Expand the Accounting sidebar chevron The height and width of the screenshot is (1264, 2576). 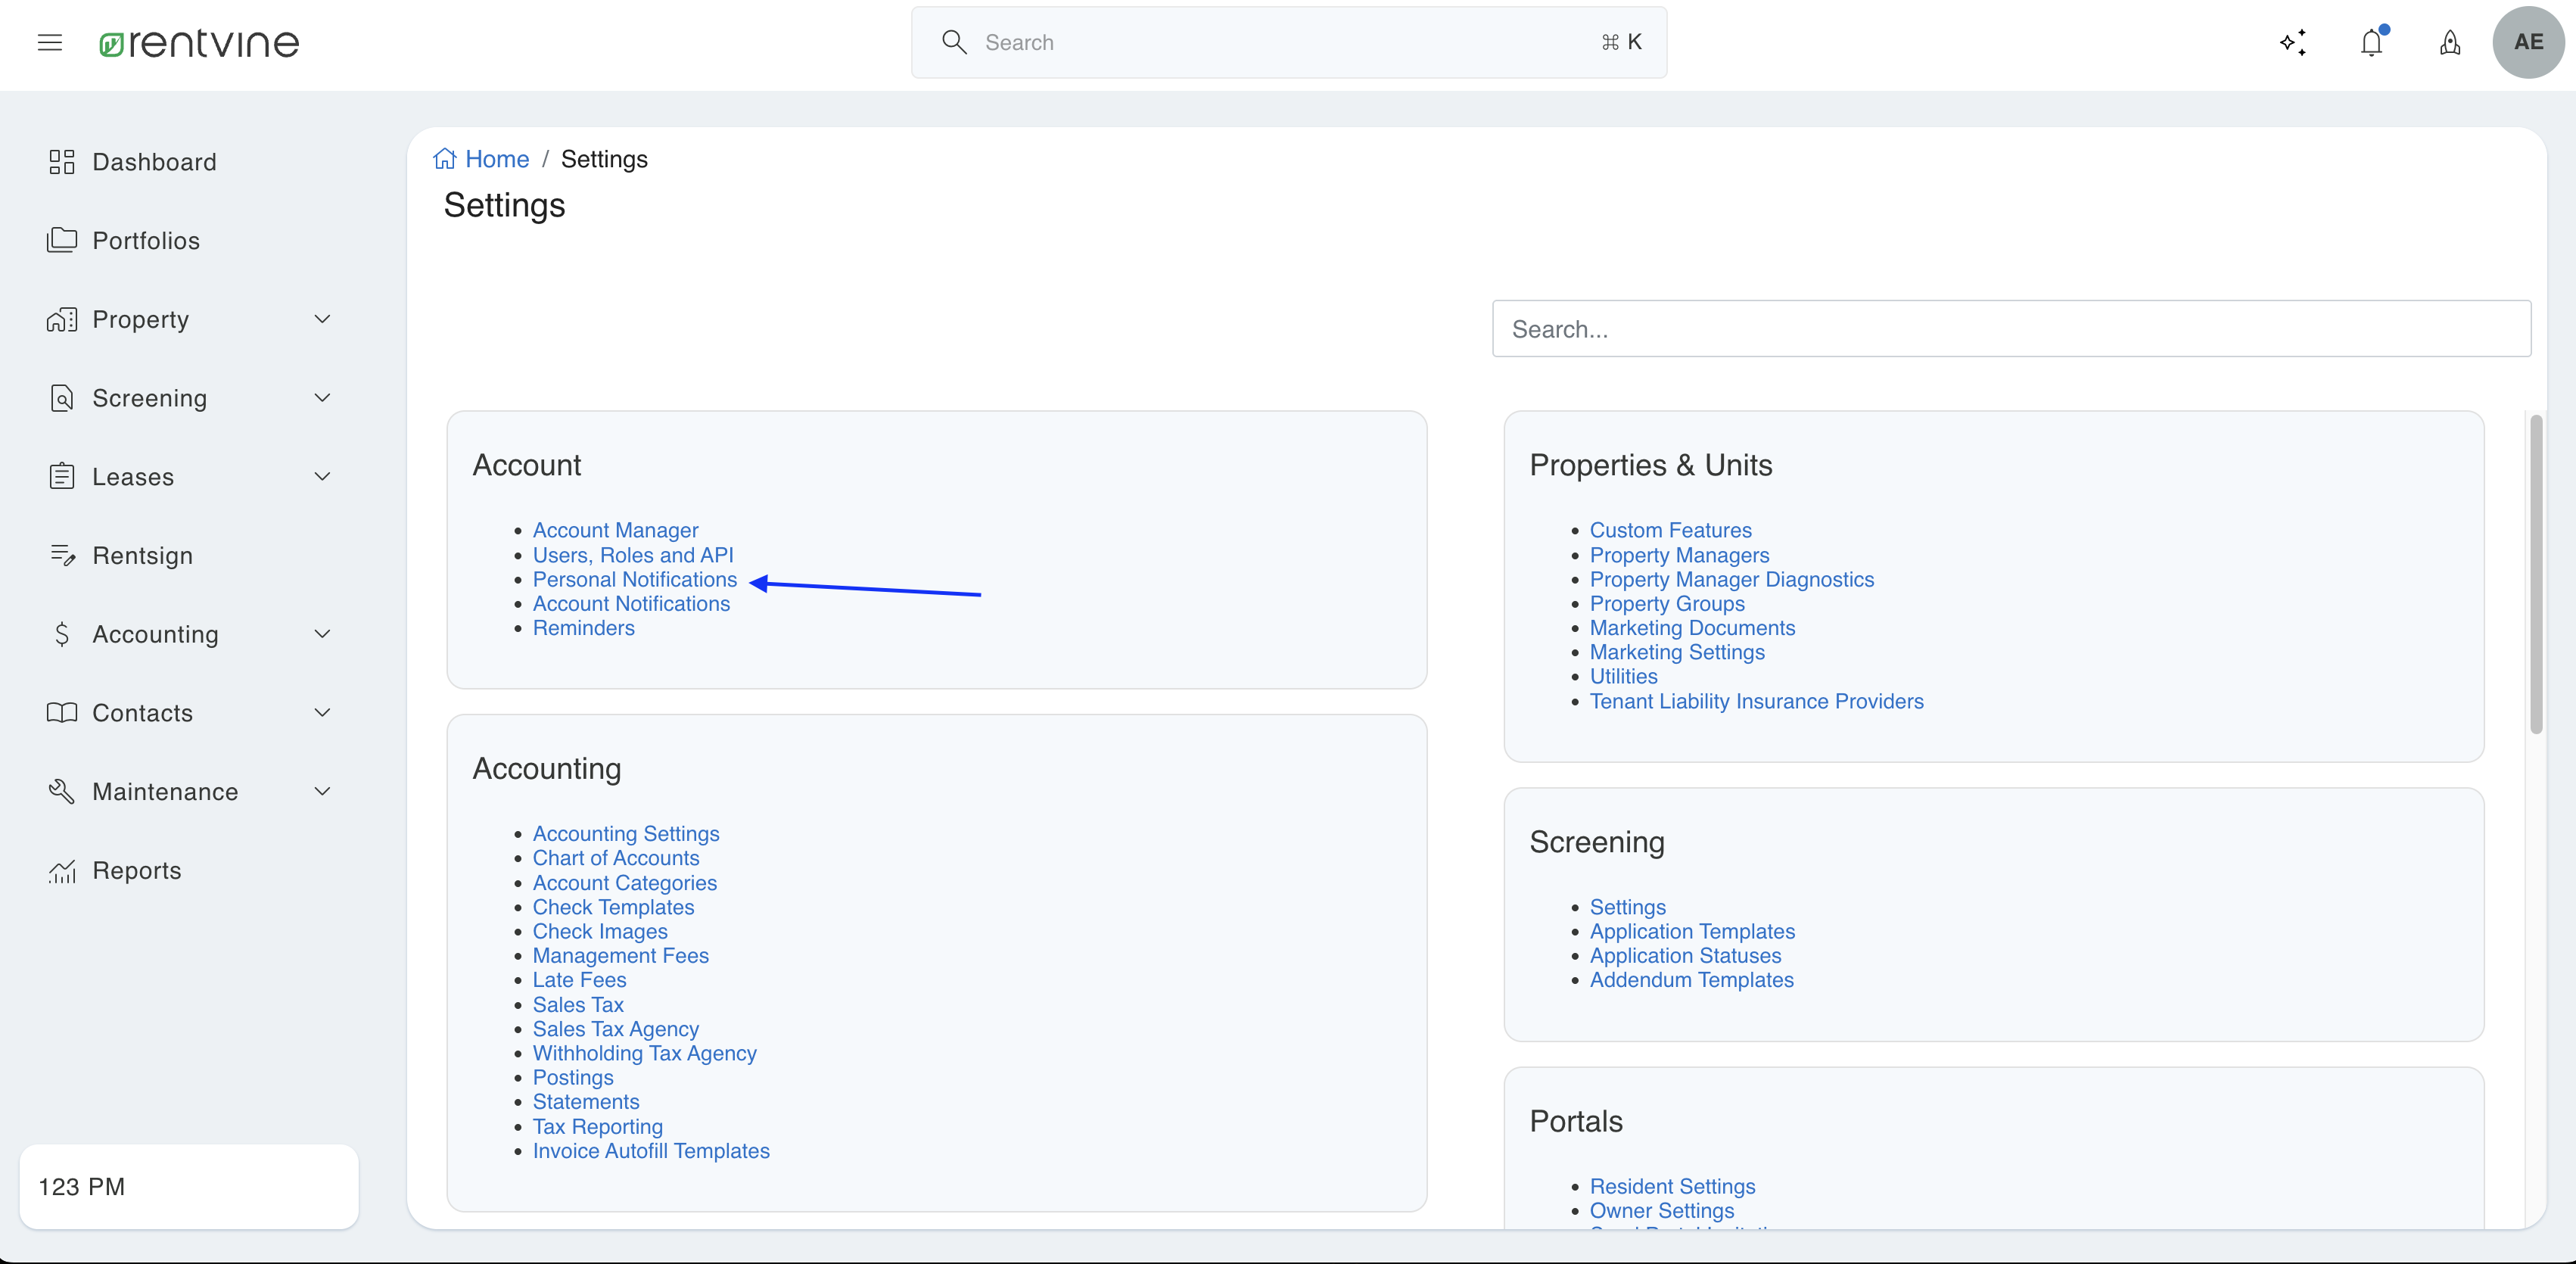[322, 634]
